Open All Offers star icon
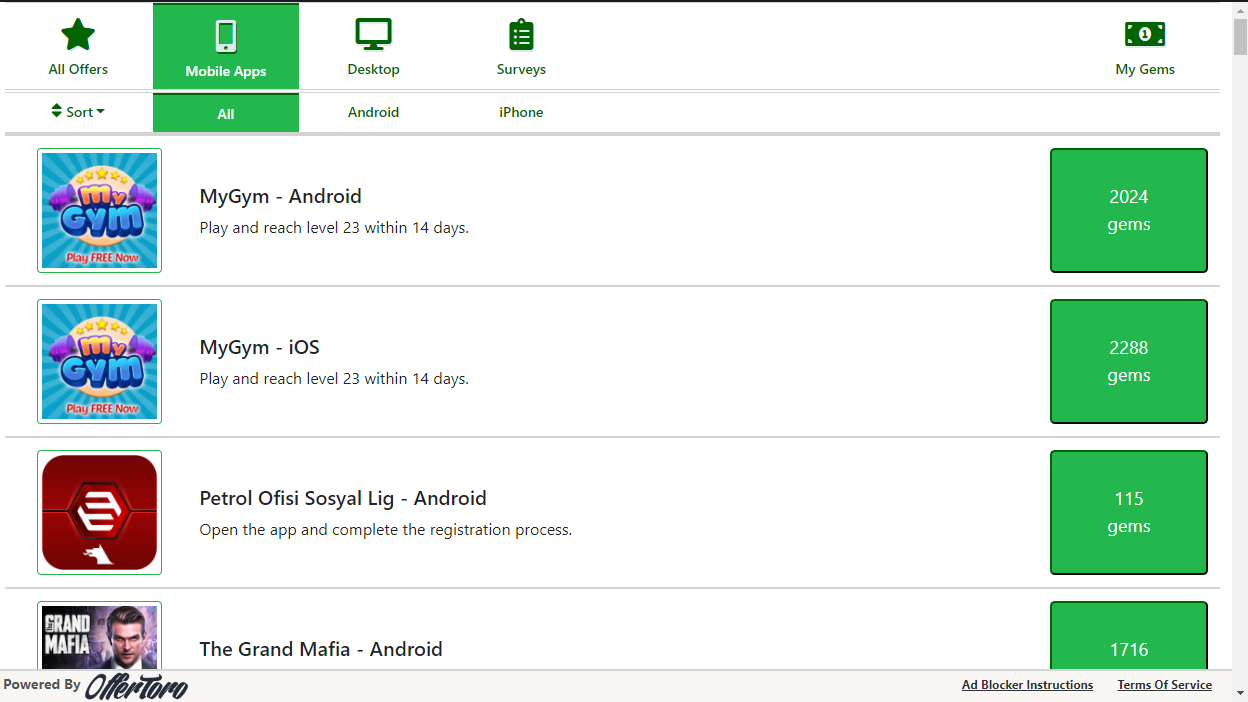The width and height of the screenshot is (1248, 702). 78,35
